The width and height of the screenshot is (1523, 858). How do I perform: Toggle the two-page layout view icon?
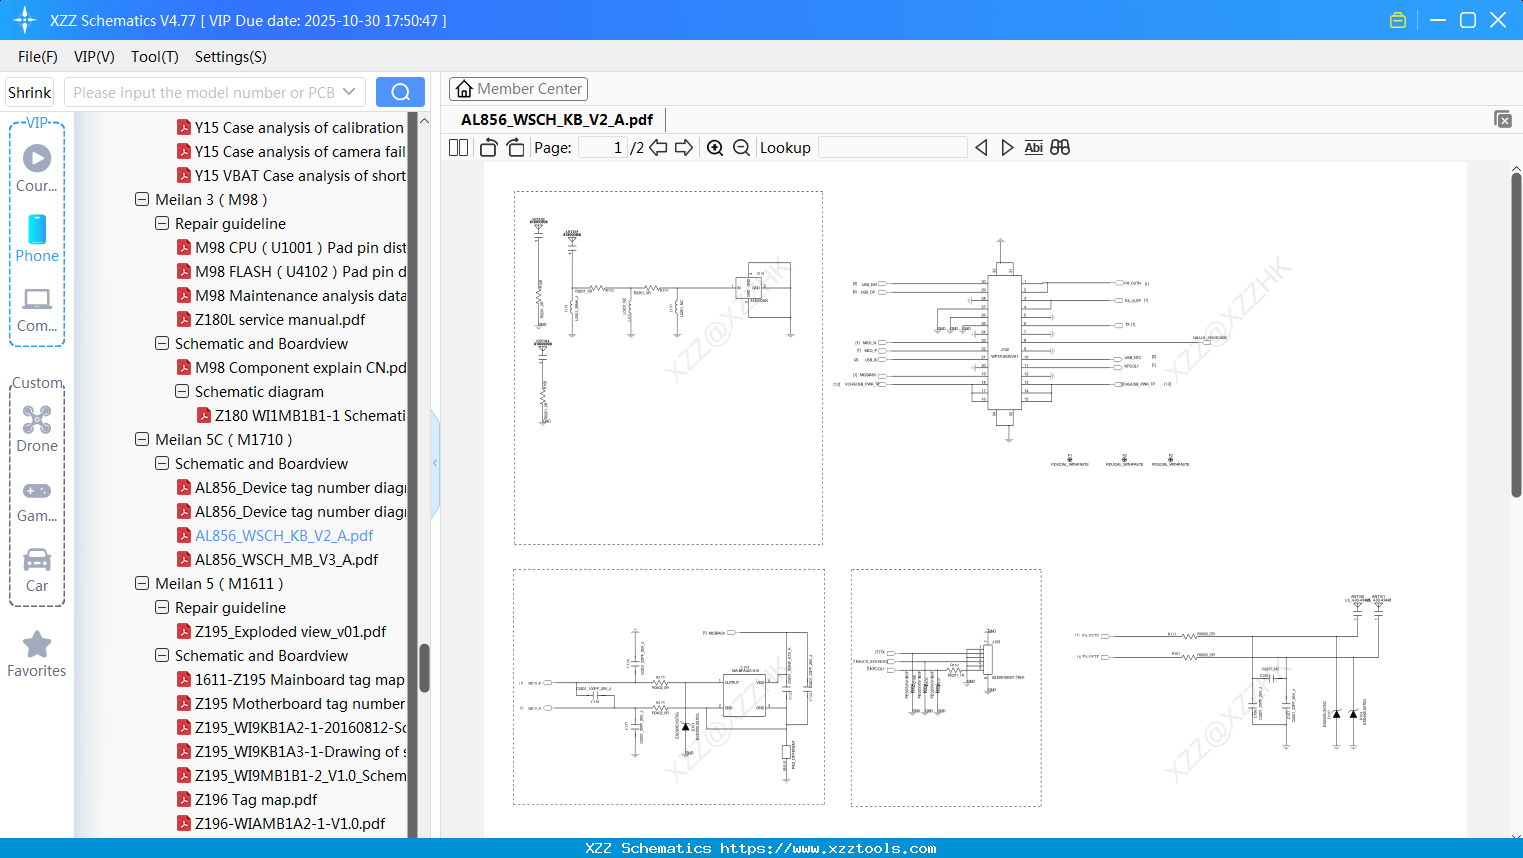459,148
